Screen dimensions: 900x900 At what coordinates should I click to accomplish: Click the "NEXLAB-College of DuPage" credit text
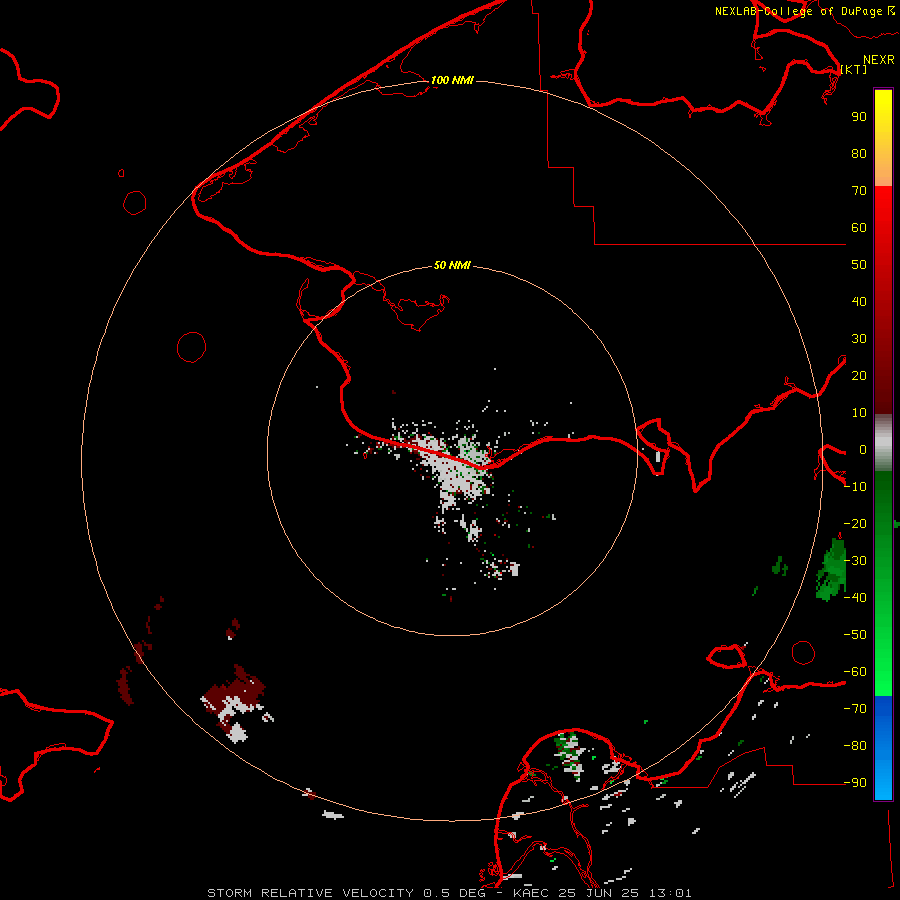tap(798, 11)
